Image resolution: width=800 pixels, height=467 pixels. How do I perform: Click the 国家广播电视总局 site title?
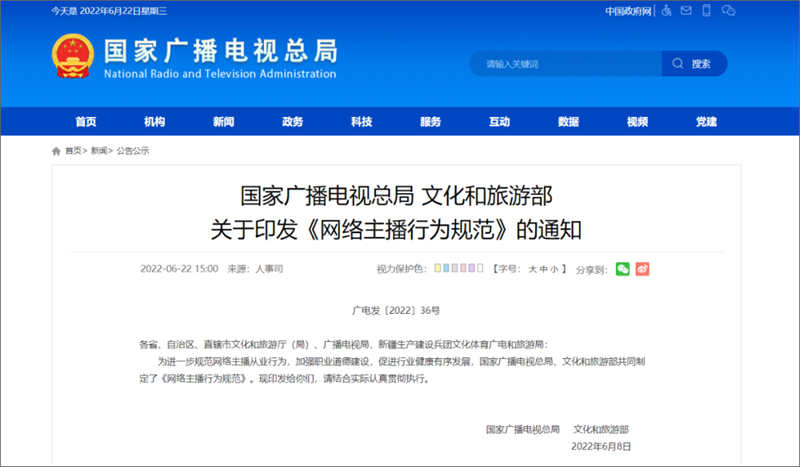(x=221, y=51)
